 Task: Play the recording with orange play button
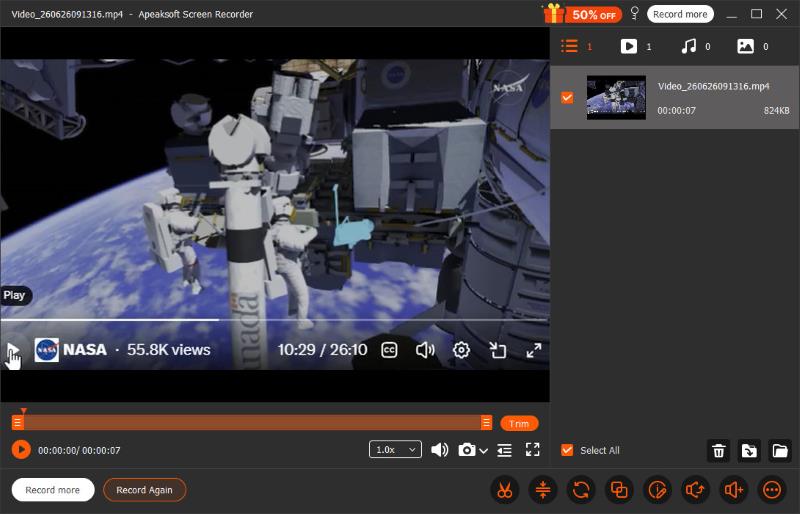click(x=21, y=450)
